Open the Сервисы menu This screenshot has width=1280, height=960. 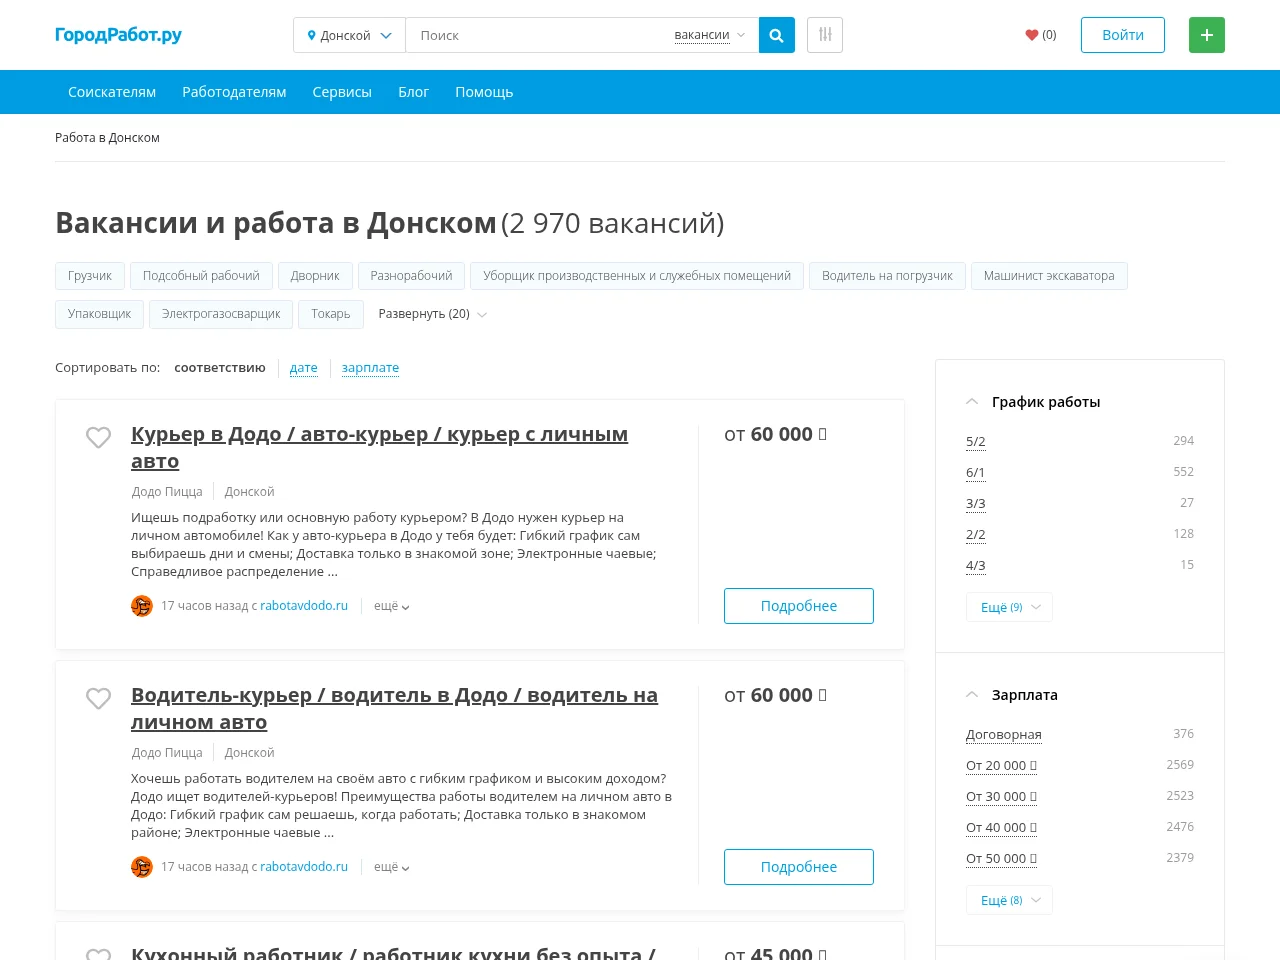[342, 92]
